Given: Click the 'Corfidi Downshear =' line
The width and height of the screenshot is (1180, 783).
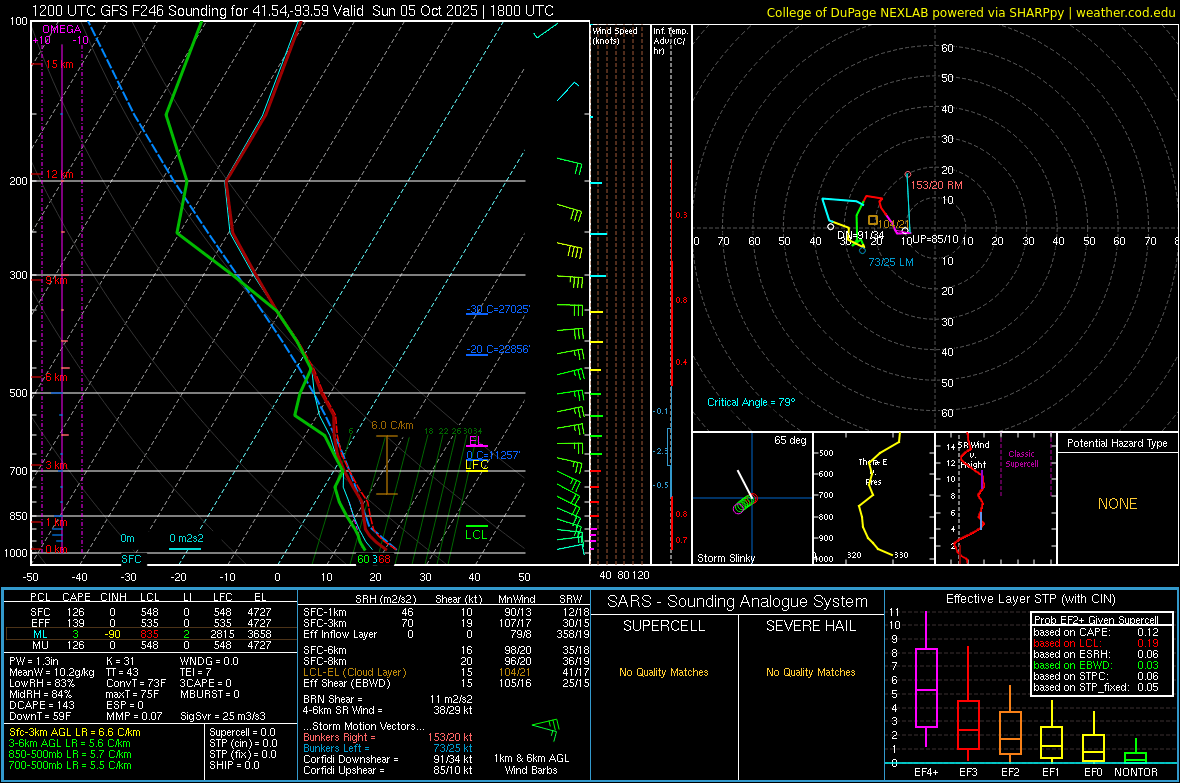Looking at the screenshot, I should [x=388, y=759].
